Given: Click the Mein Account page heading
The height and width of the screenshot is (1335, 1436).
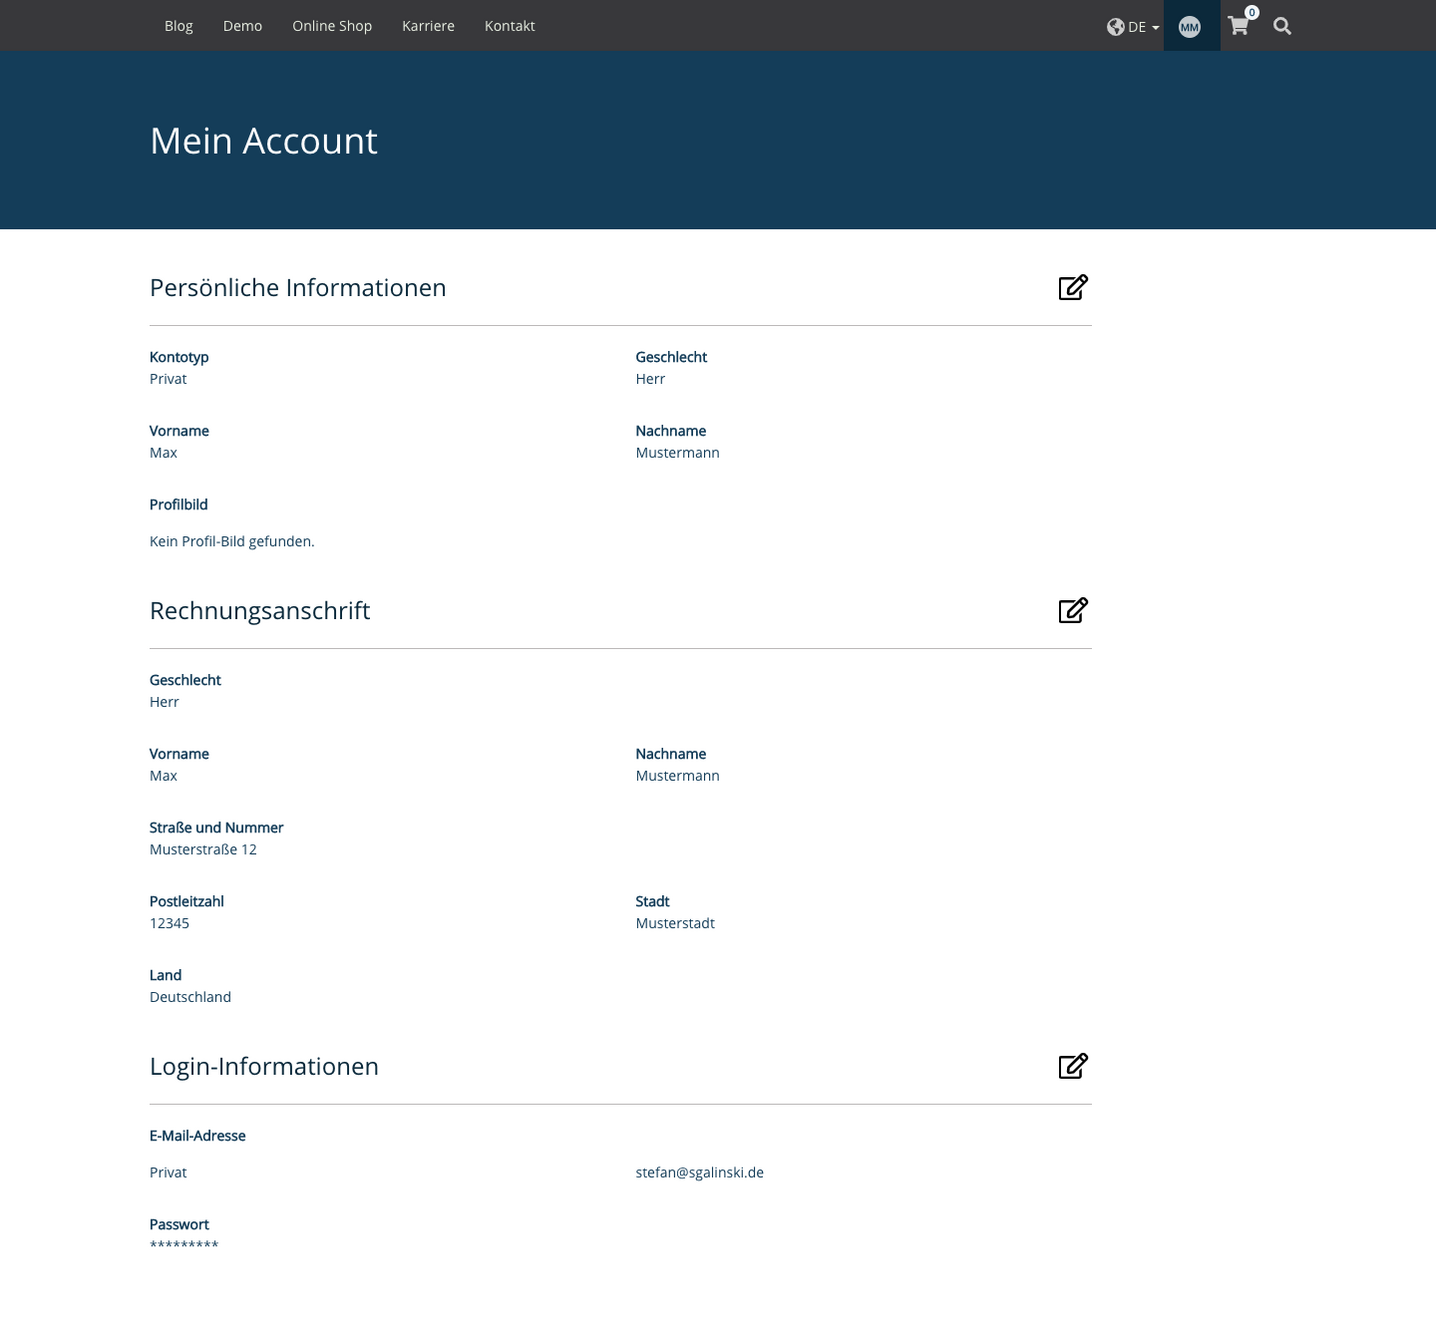Looking at the screenshot, I should pos(263,141).
